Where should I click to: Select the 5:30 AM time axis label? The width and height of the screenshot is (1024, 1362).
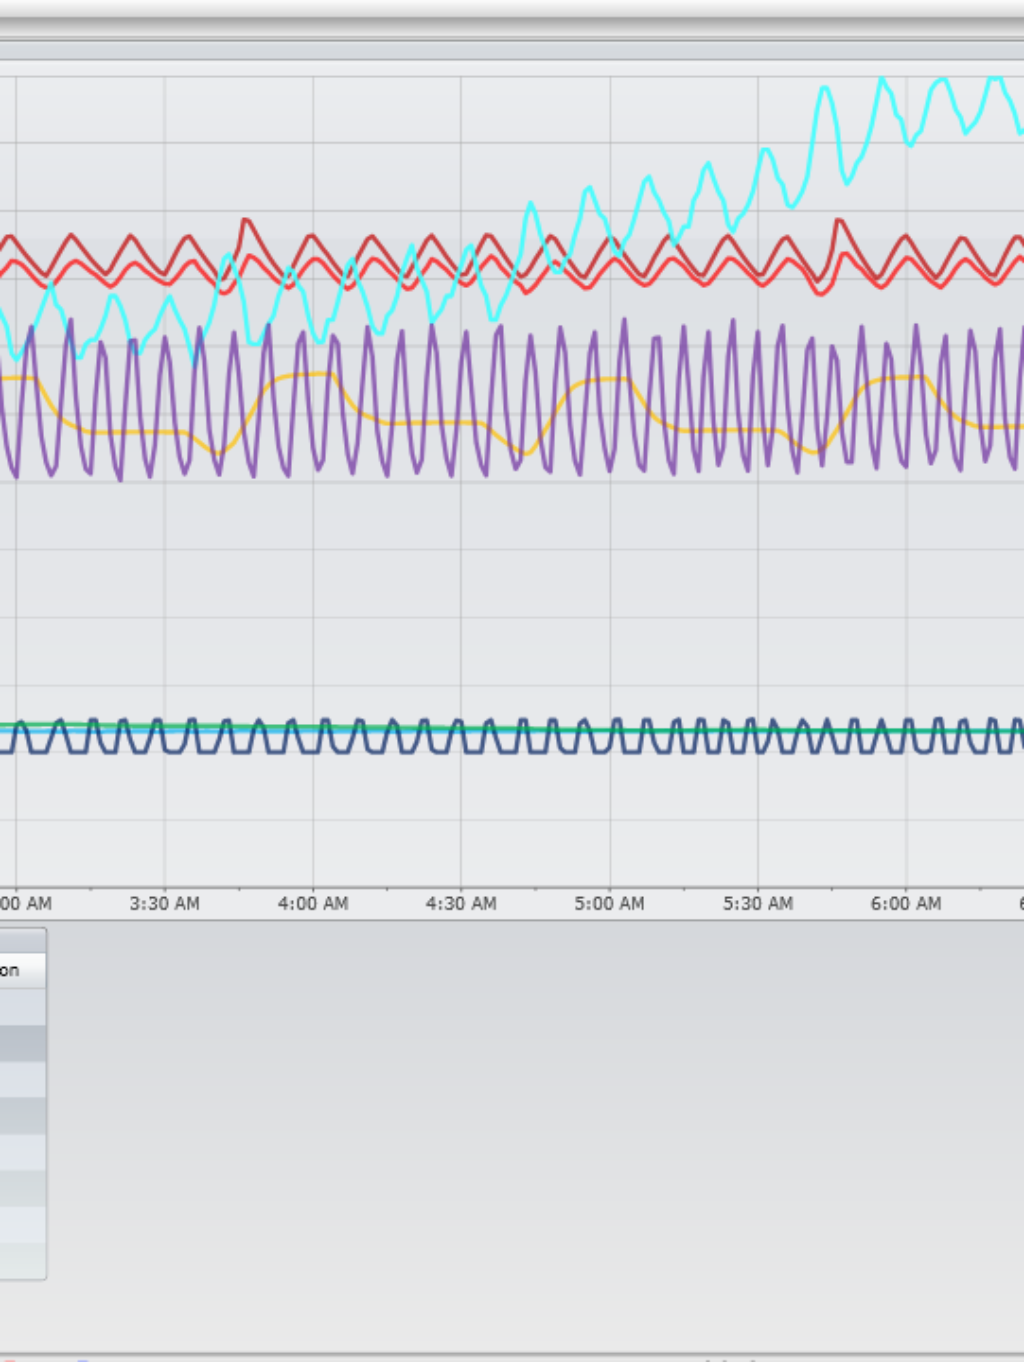(758, 903)
